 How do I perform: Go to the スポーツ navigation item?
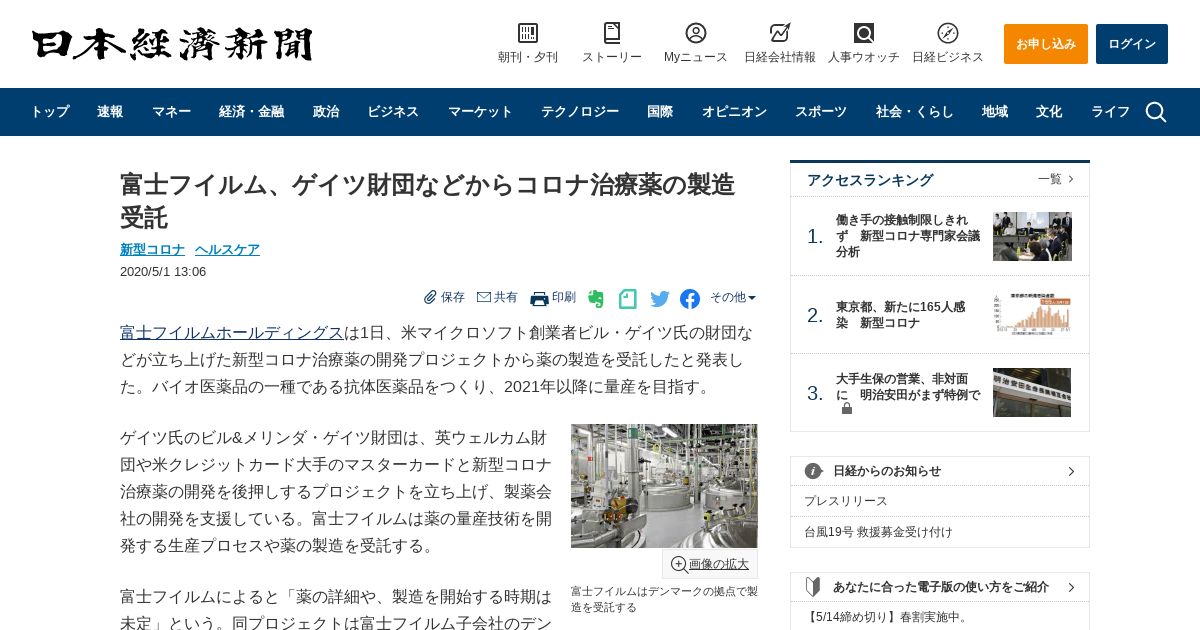[x=821, y=112]
